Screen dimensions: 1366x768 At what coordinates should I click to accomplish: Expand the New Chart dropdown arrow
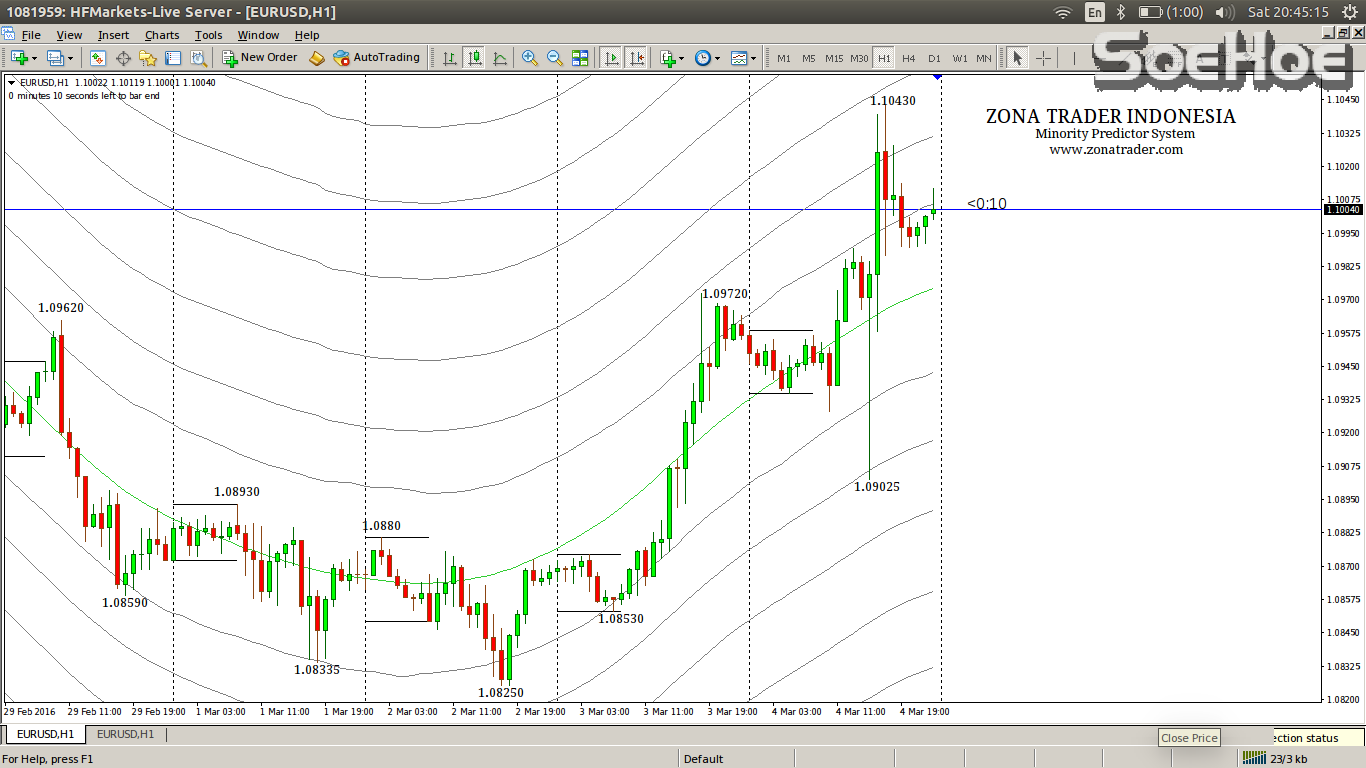(36, 58)
